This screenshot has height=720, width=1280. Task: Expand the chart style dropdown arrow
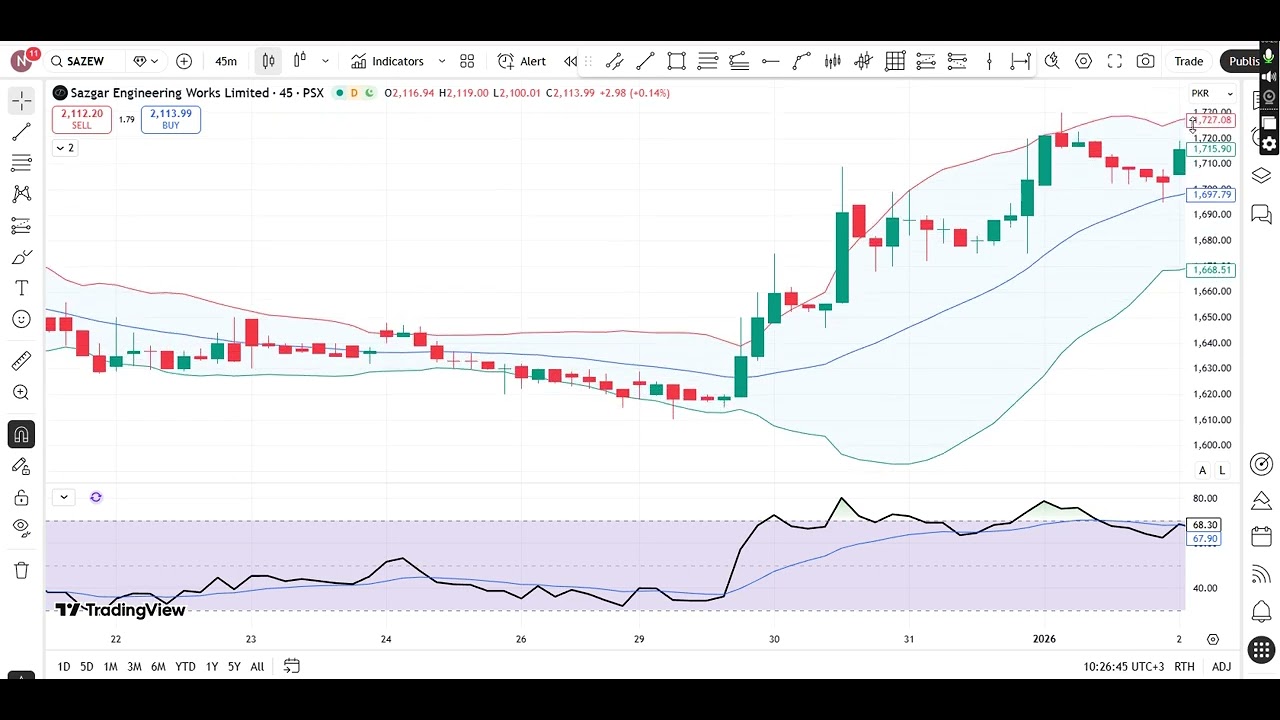coord(325,61)
